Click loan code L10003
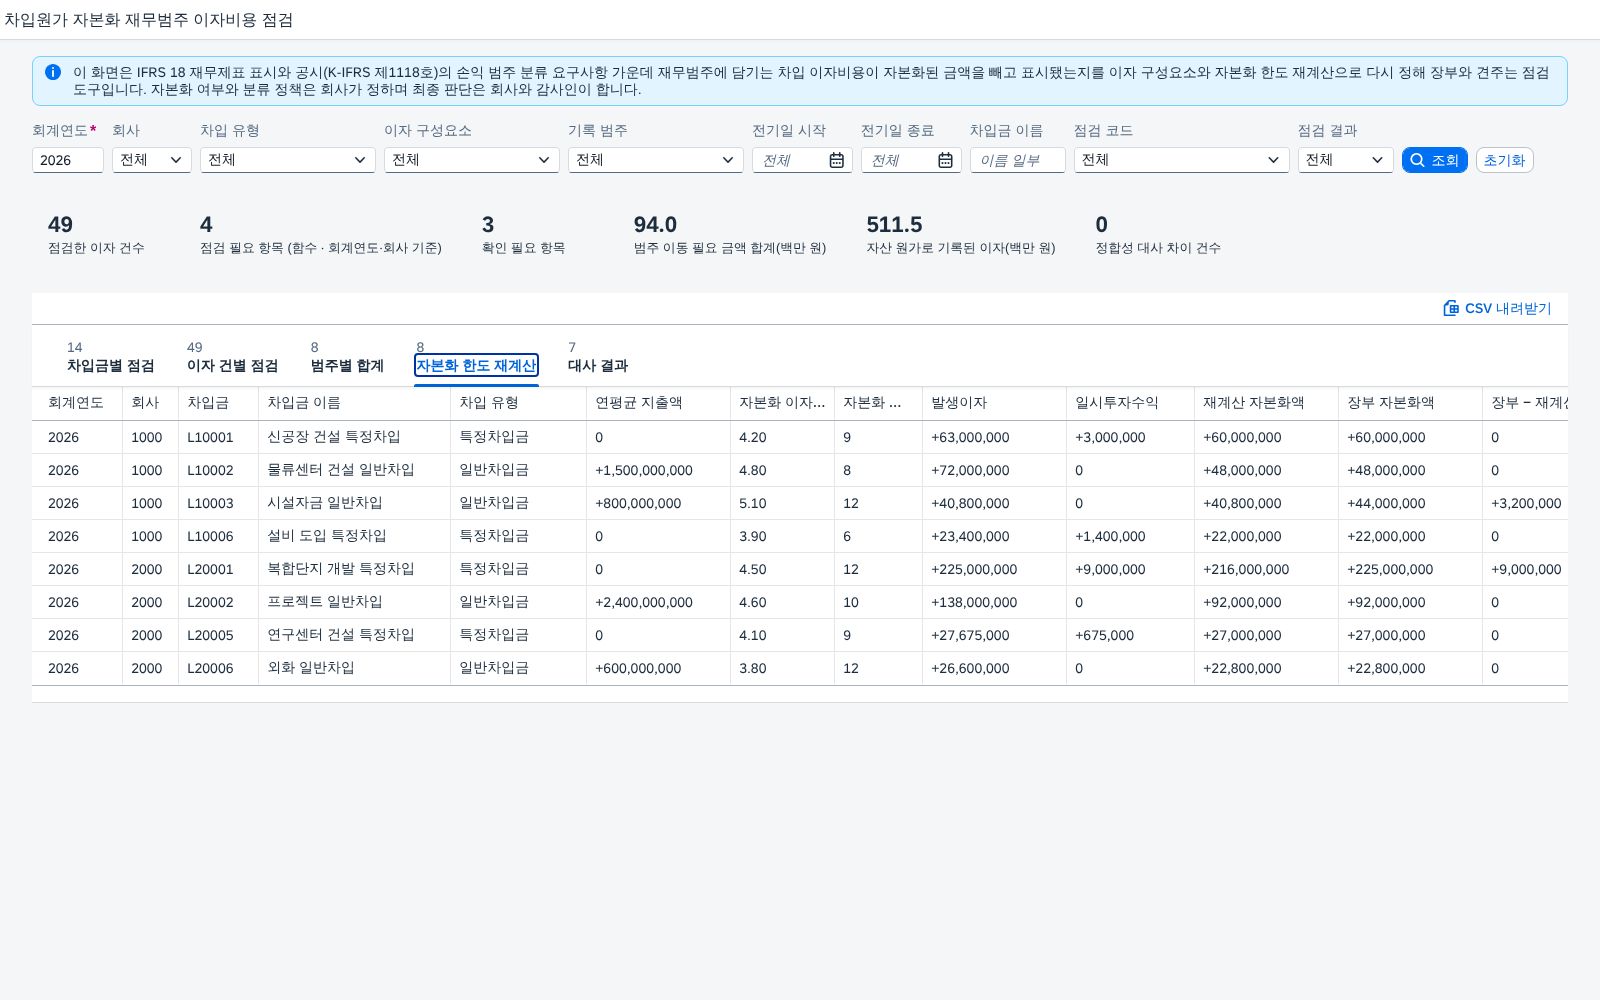The width and height of the screenshot is (1600, 1000). tap(210, 503)
